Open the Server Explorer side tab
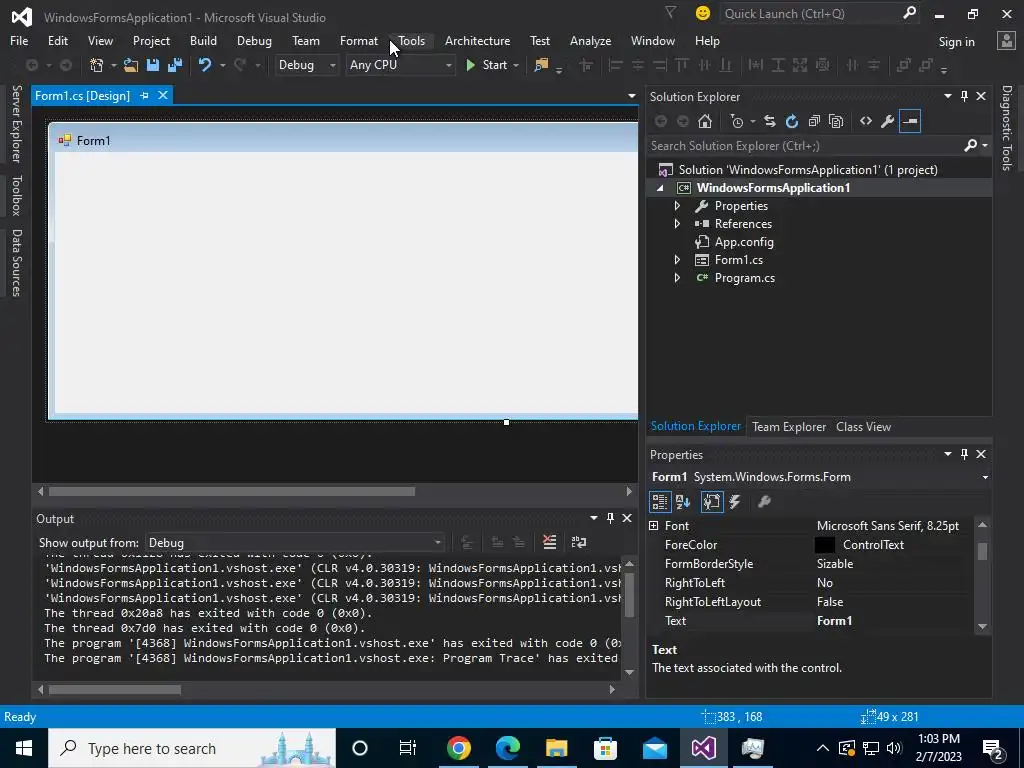 pos(16,123)
